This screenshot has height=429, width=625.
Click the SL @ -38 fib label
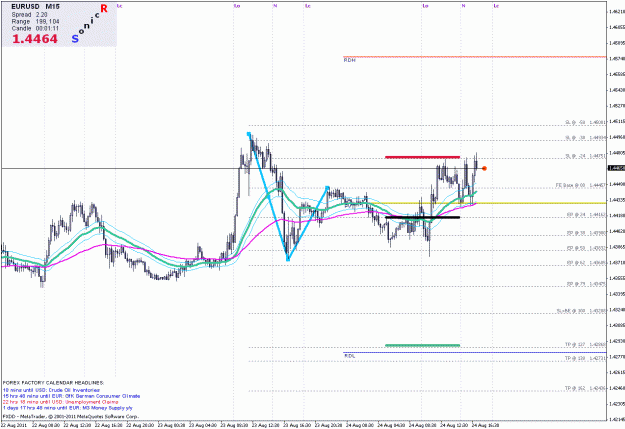pyautogui.click(x=586, y=138)
